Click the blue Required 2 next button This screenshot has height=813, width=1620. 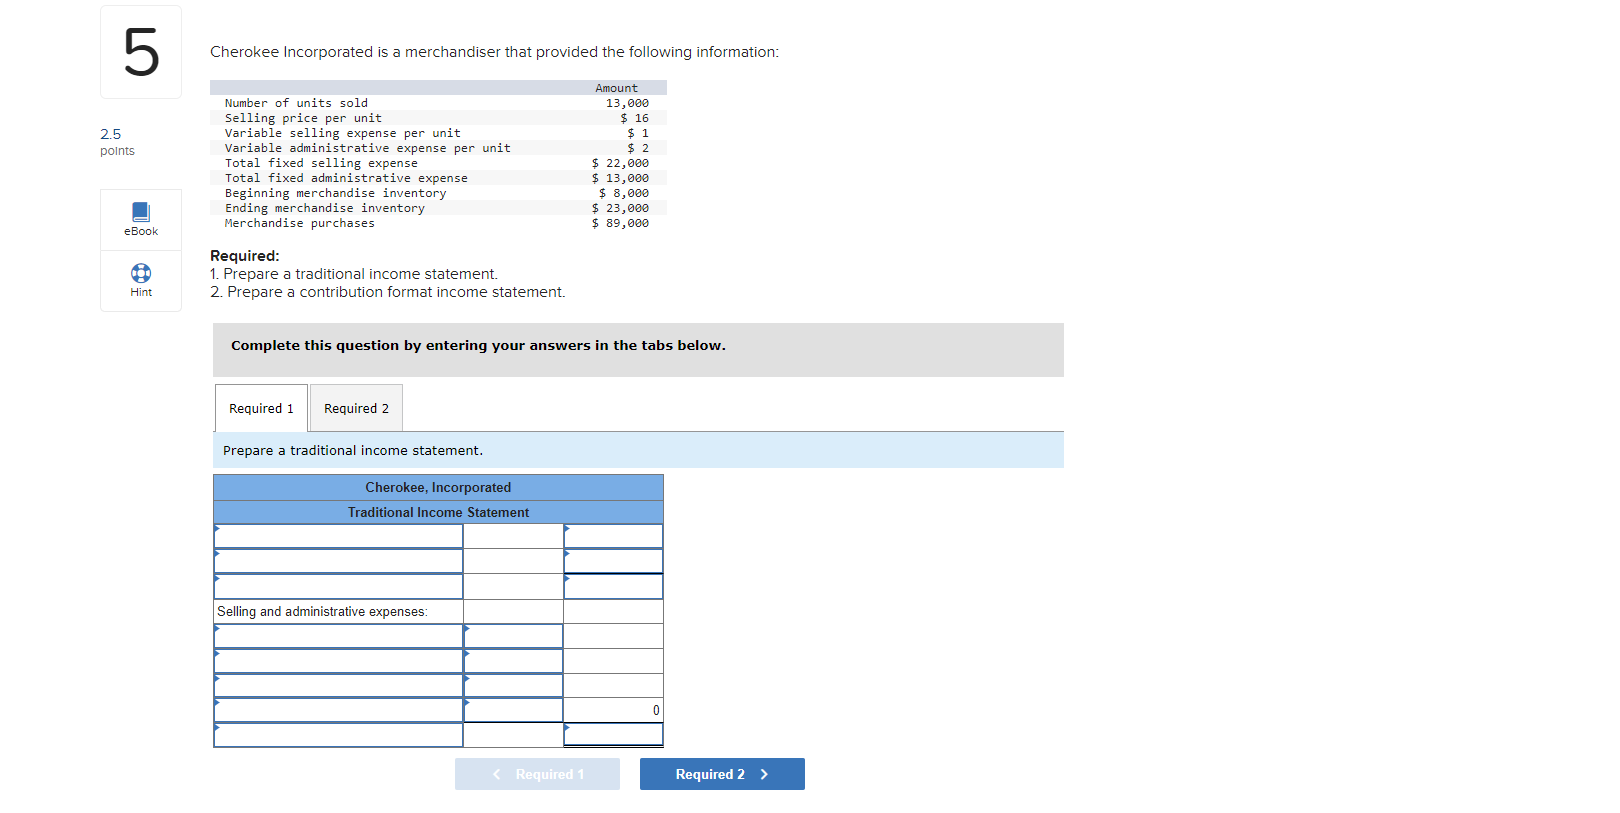coord(722,774)
